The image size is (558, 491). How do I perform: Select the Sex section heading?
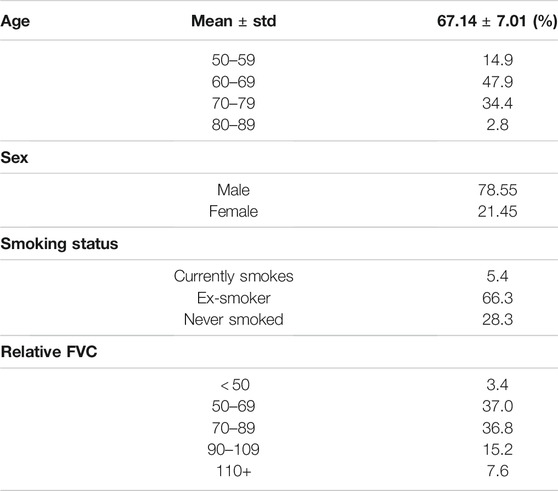pos(14,158)
